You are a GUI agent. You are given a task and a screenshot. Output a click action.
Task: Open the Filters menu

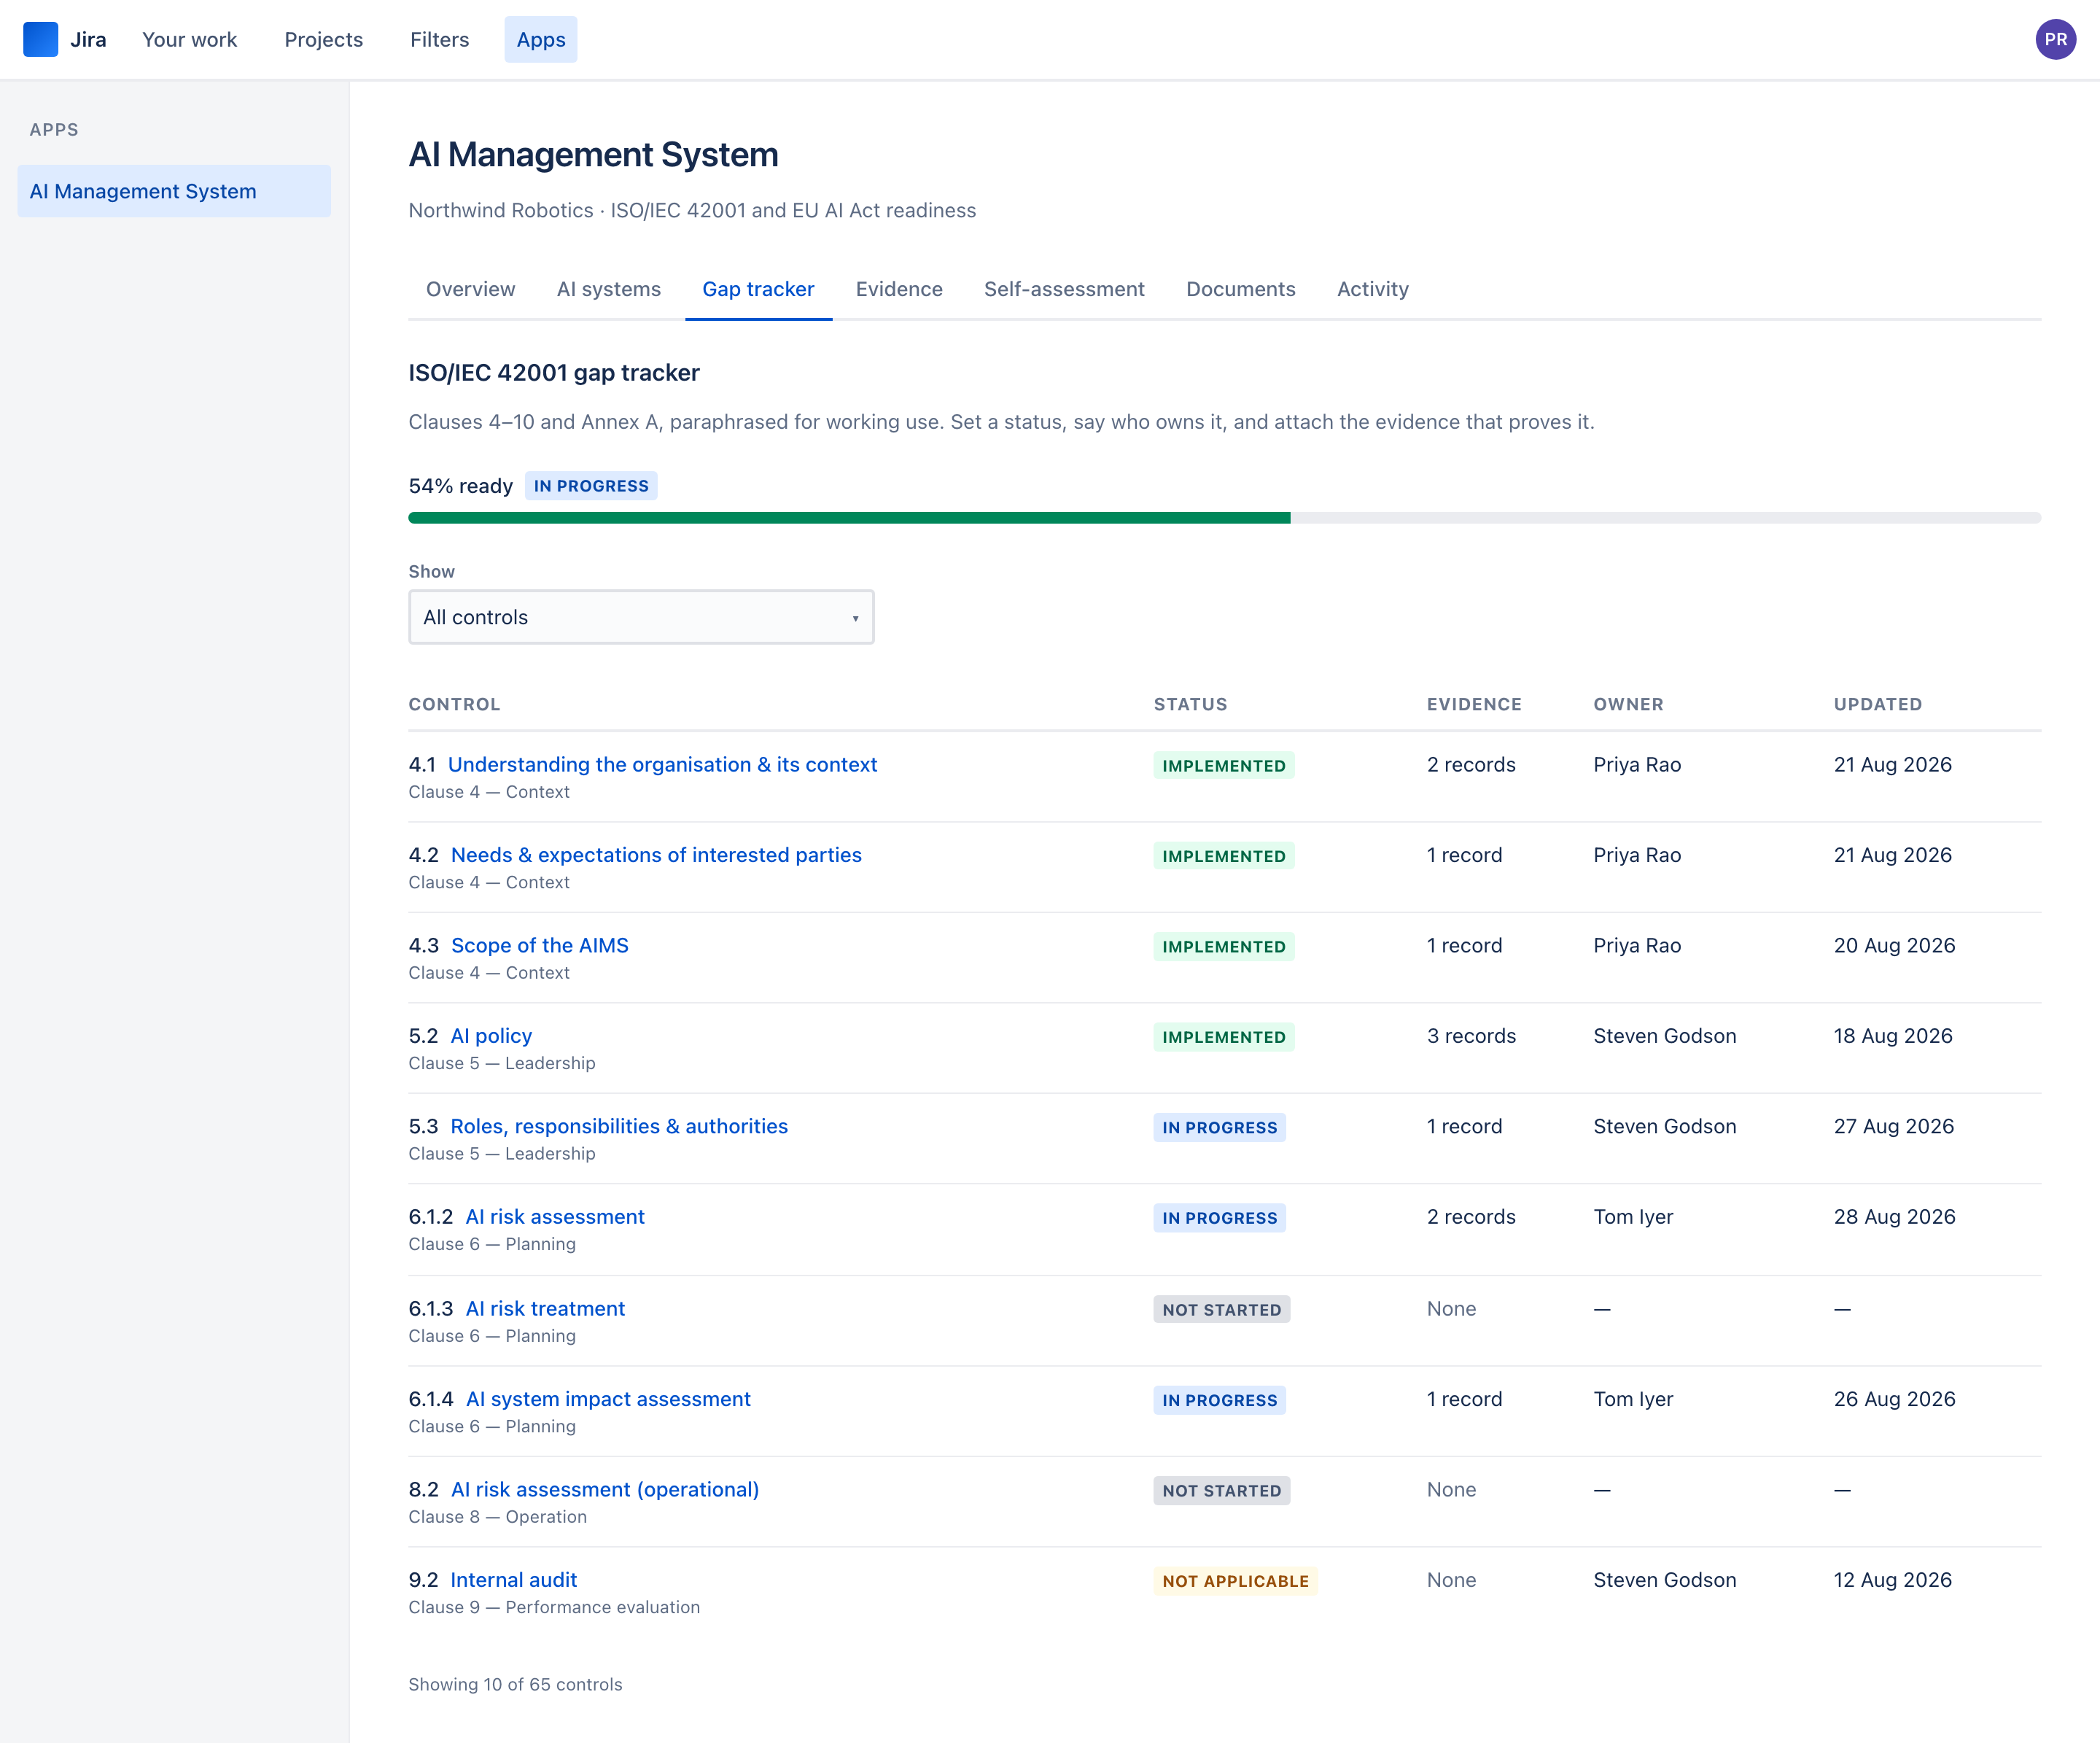click(439, 39)
